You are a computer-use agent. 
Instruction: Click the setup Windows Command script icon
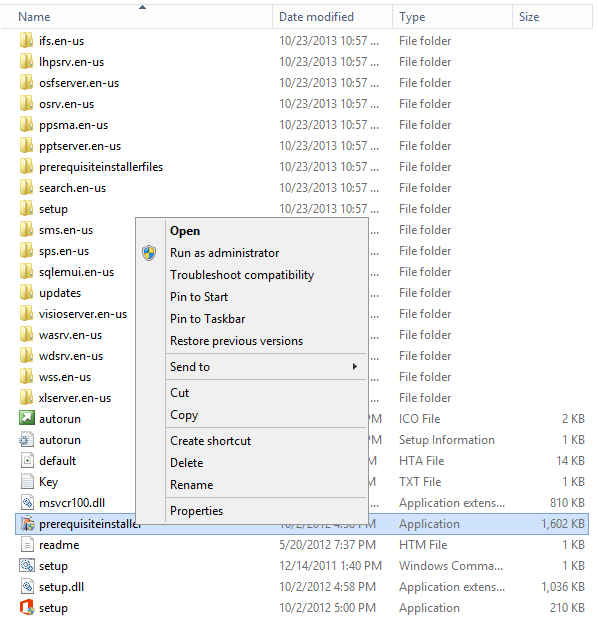[27, 566]
